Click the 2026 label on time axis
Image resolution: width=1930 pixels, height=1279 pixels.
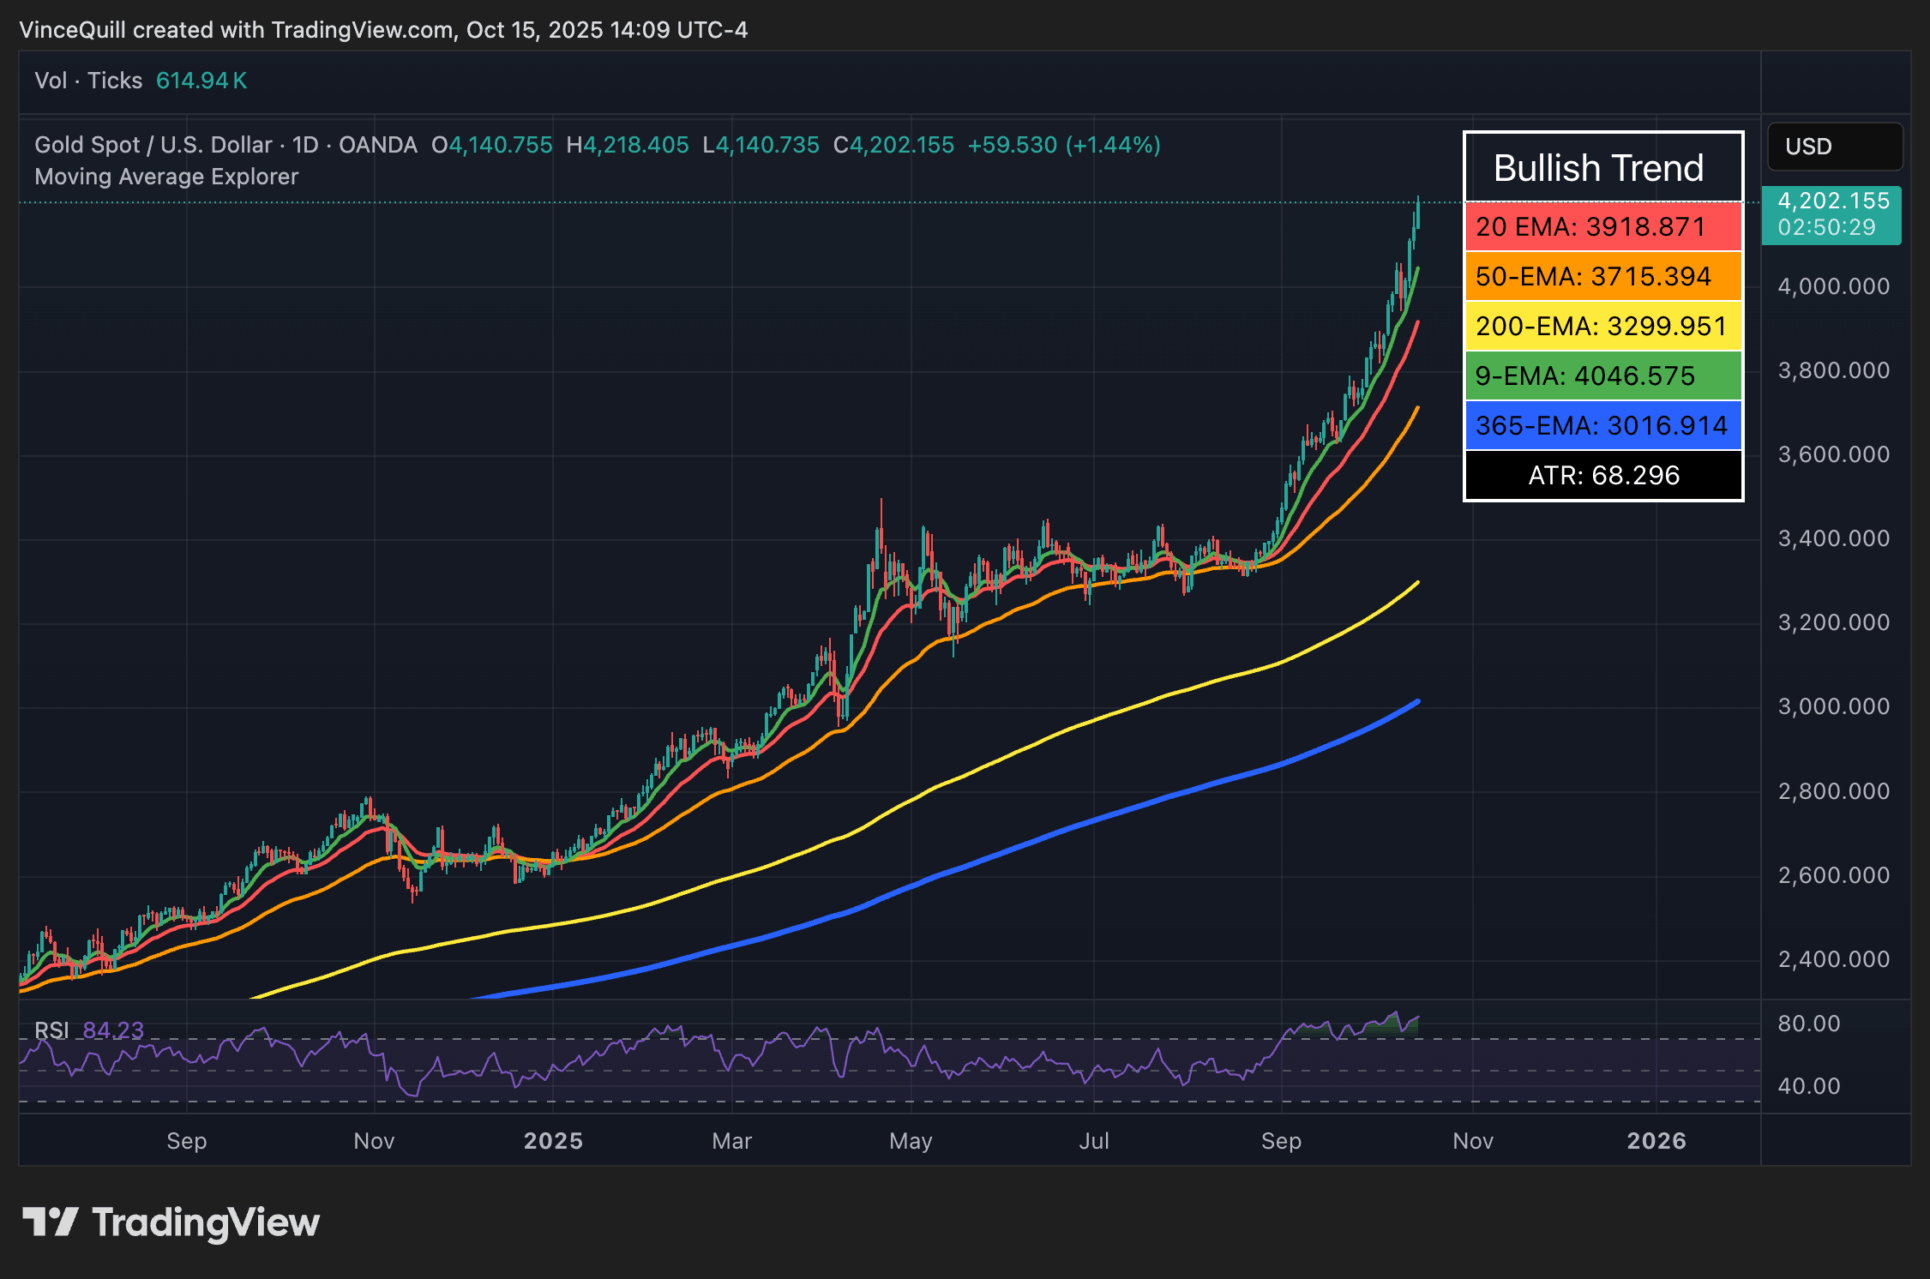click(1656, 1141)
